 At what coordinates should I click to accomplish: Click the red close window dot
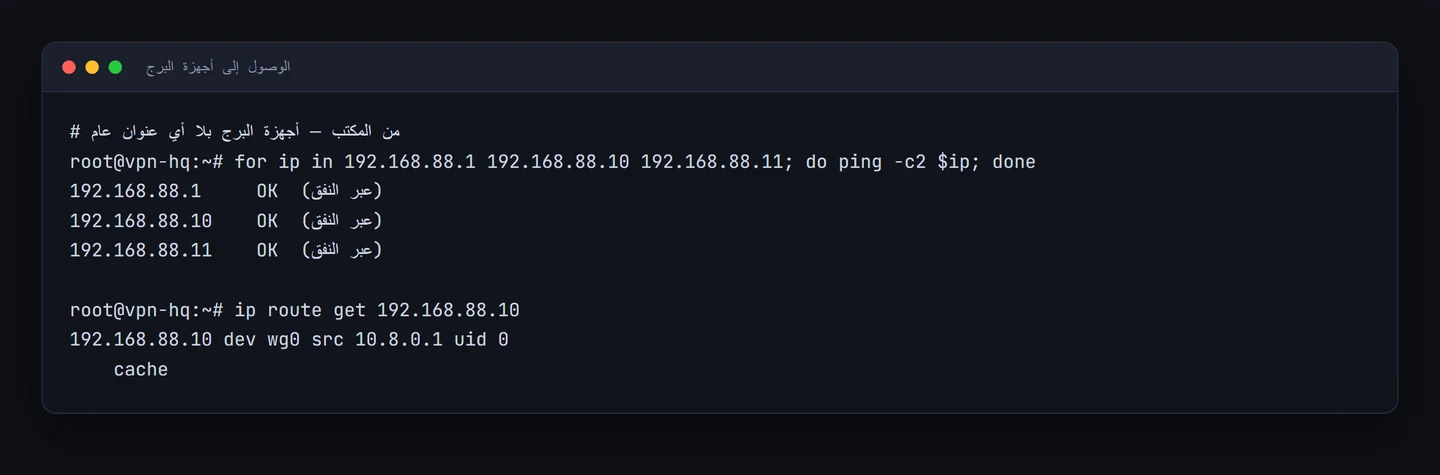69,67
